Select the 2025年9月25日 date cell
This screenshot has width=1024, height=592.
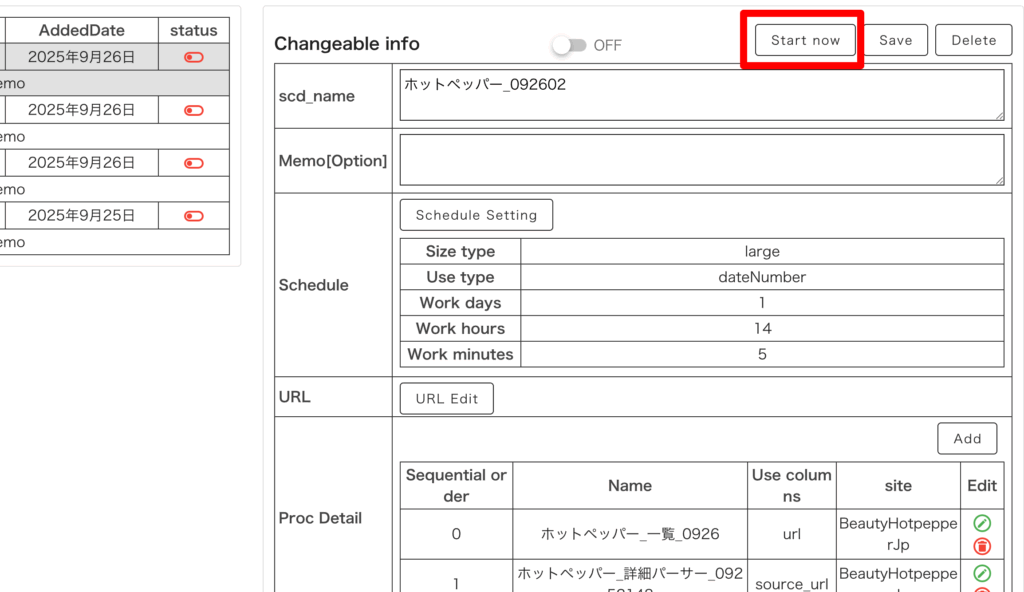[81, 216]
